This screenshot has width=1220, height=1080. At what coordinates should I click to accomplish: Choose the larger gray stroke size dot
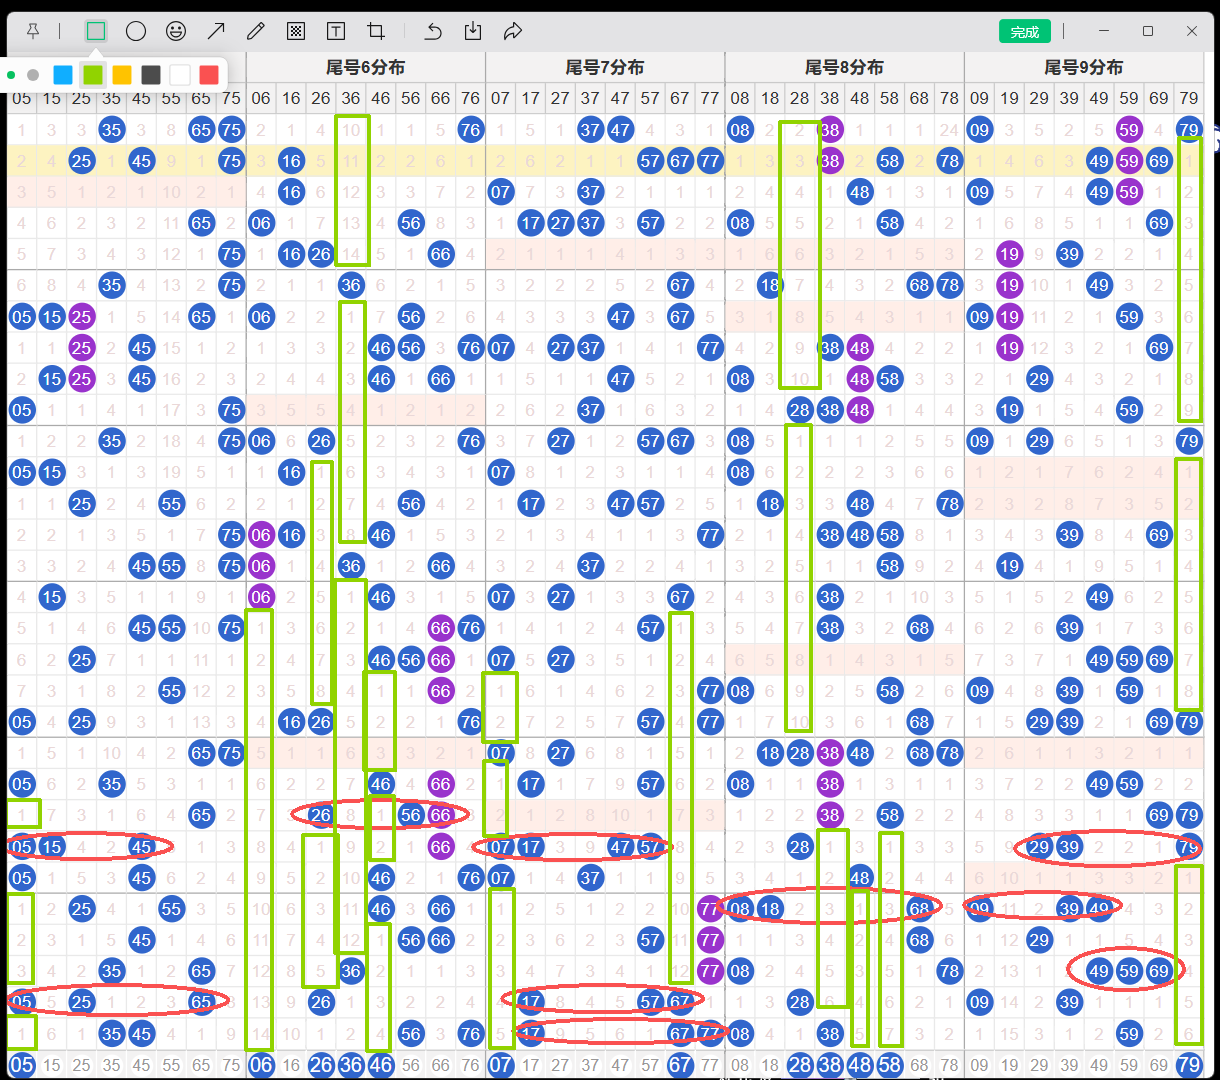pos(33,75)
